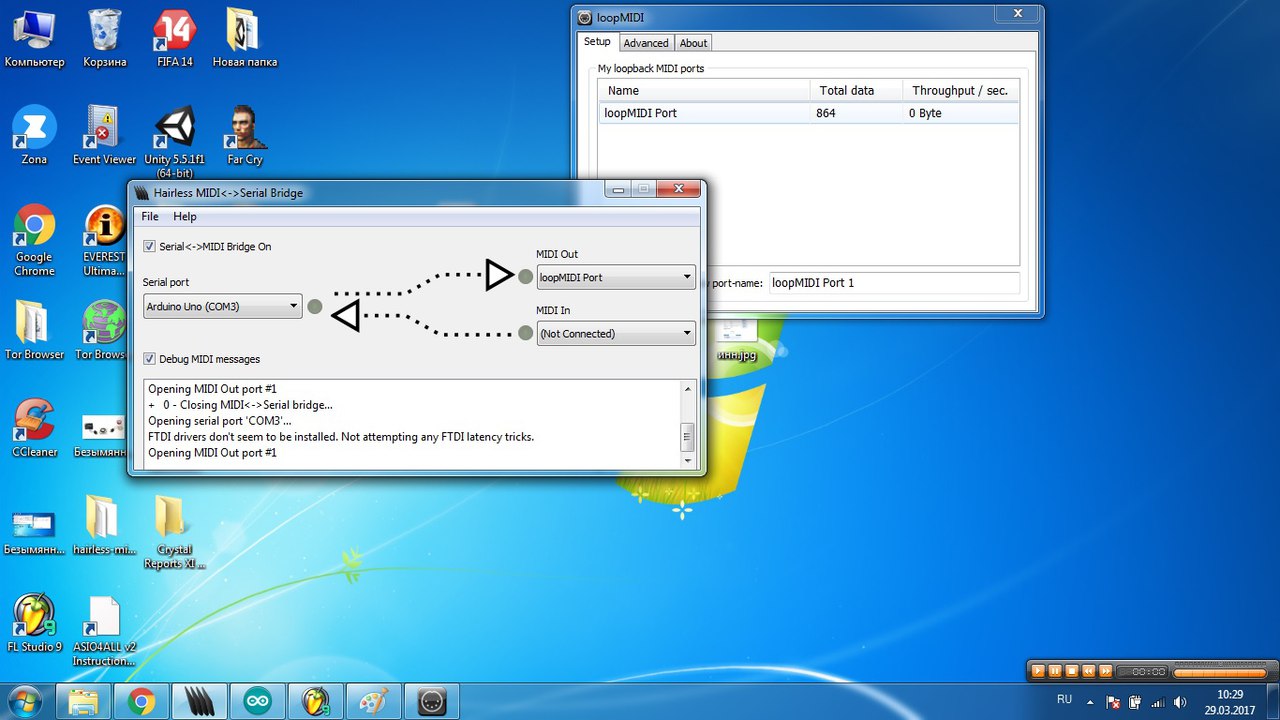The width and height of the screenshot is (1280, 720).
Task: Click the debug log scrollbar up arrow
Action: (687, 387)
